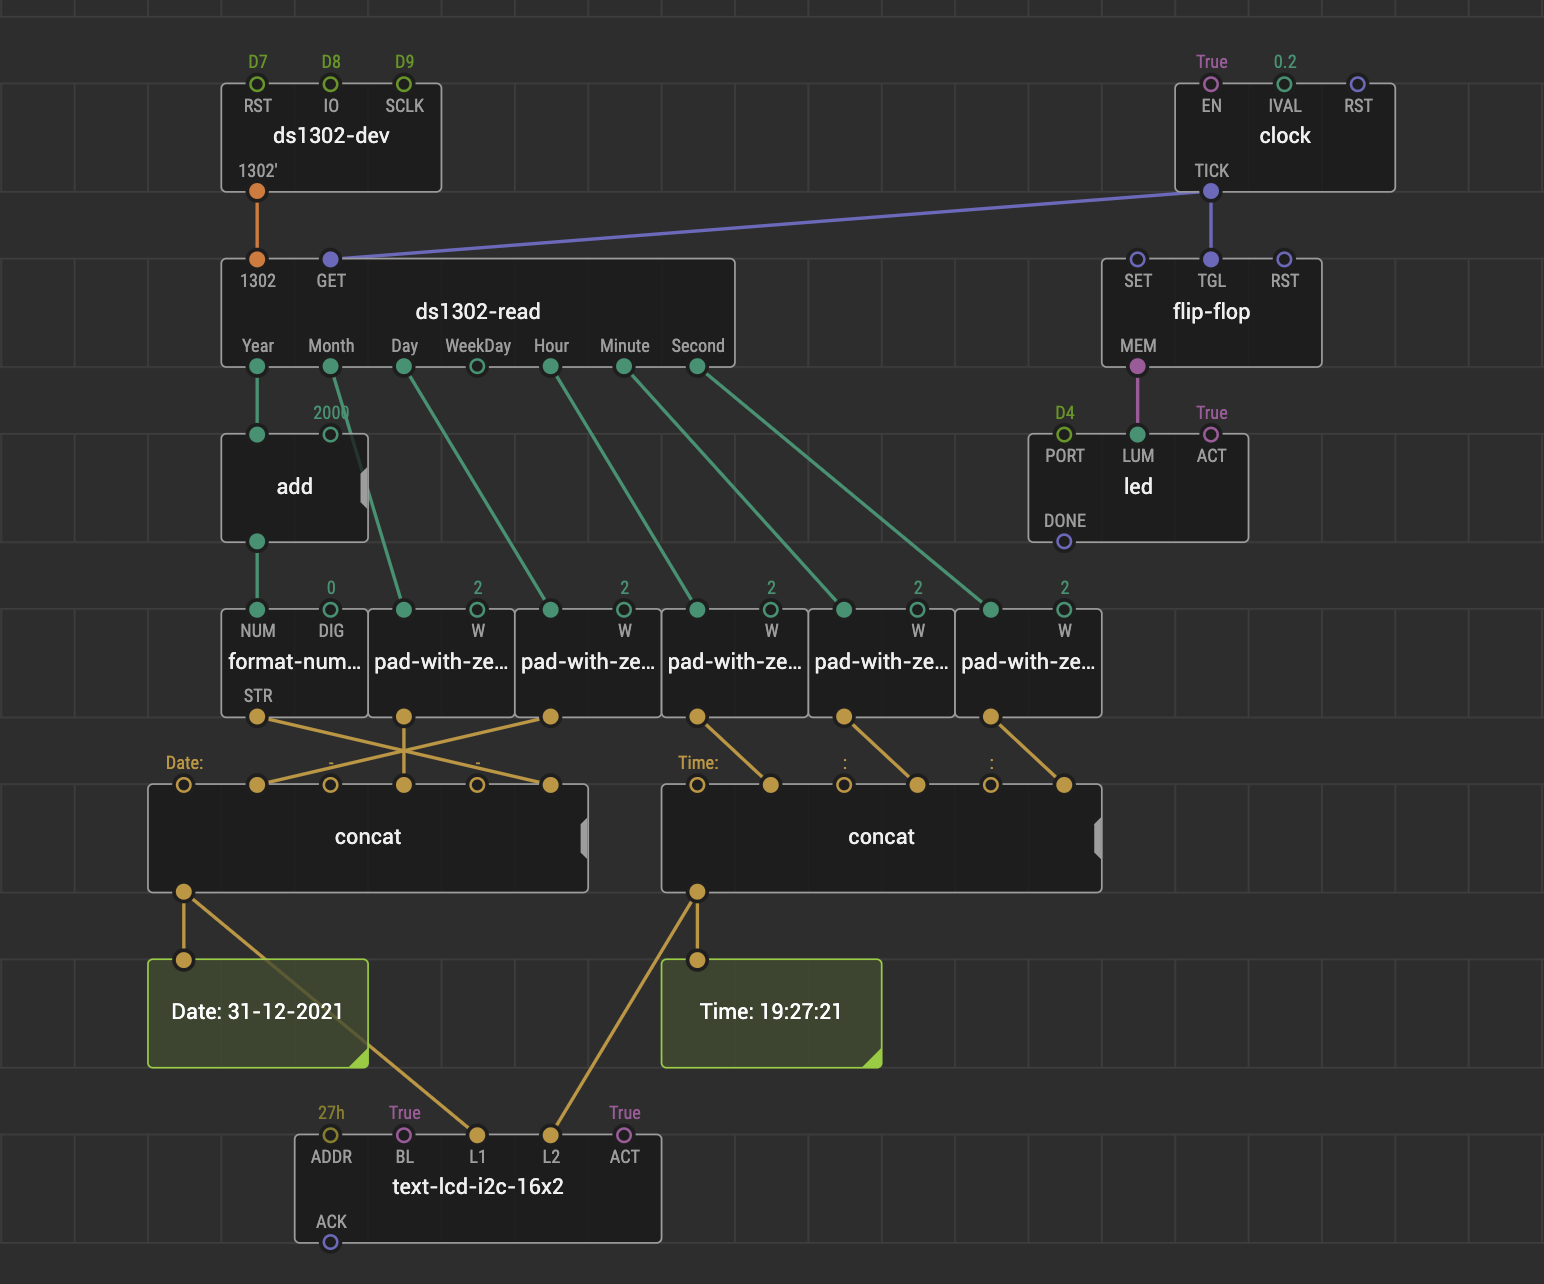
Task: Select the ds1302-dev node
Action: point(331,137)
